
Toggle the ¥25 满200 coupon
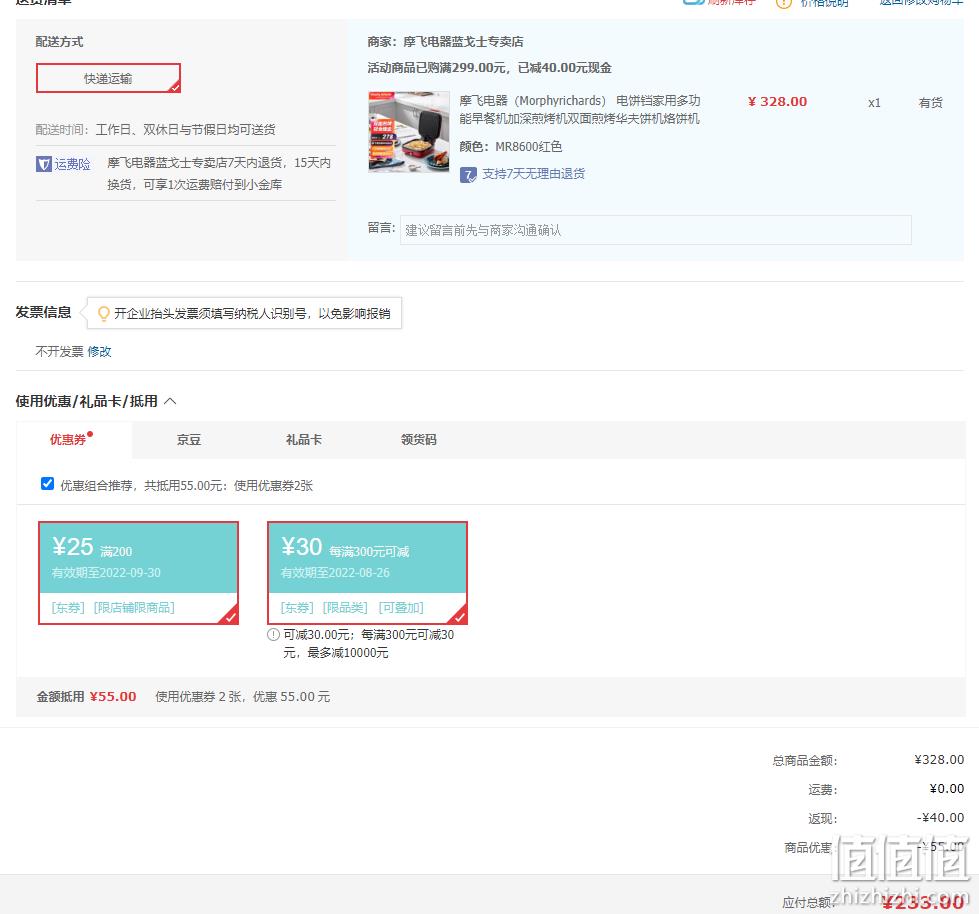139,572
